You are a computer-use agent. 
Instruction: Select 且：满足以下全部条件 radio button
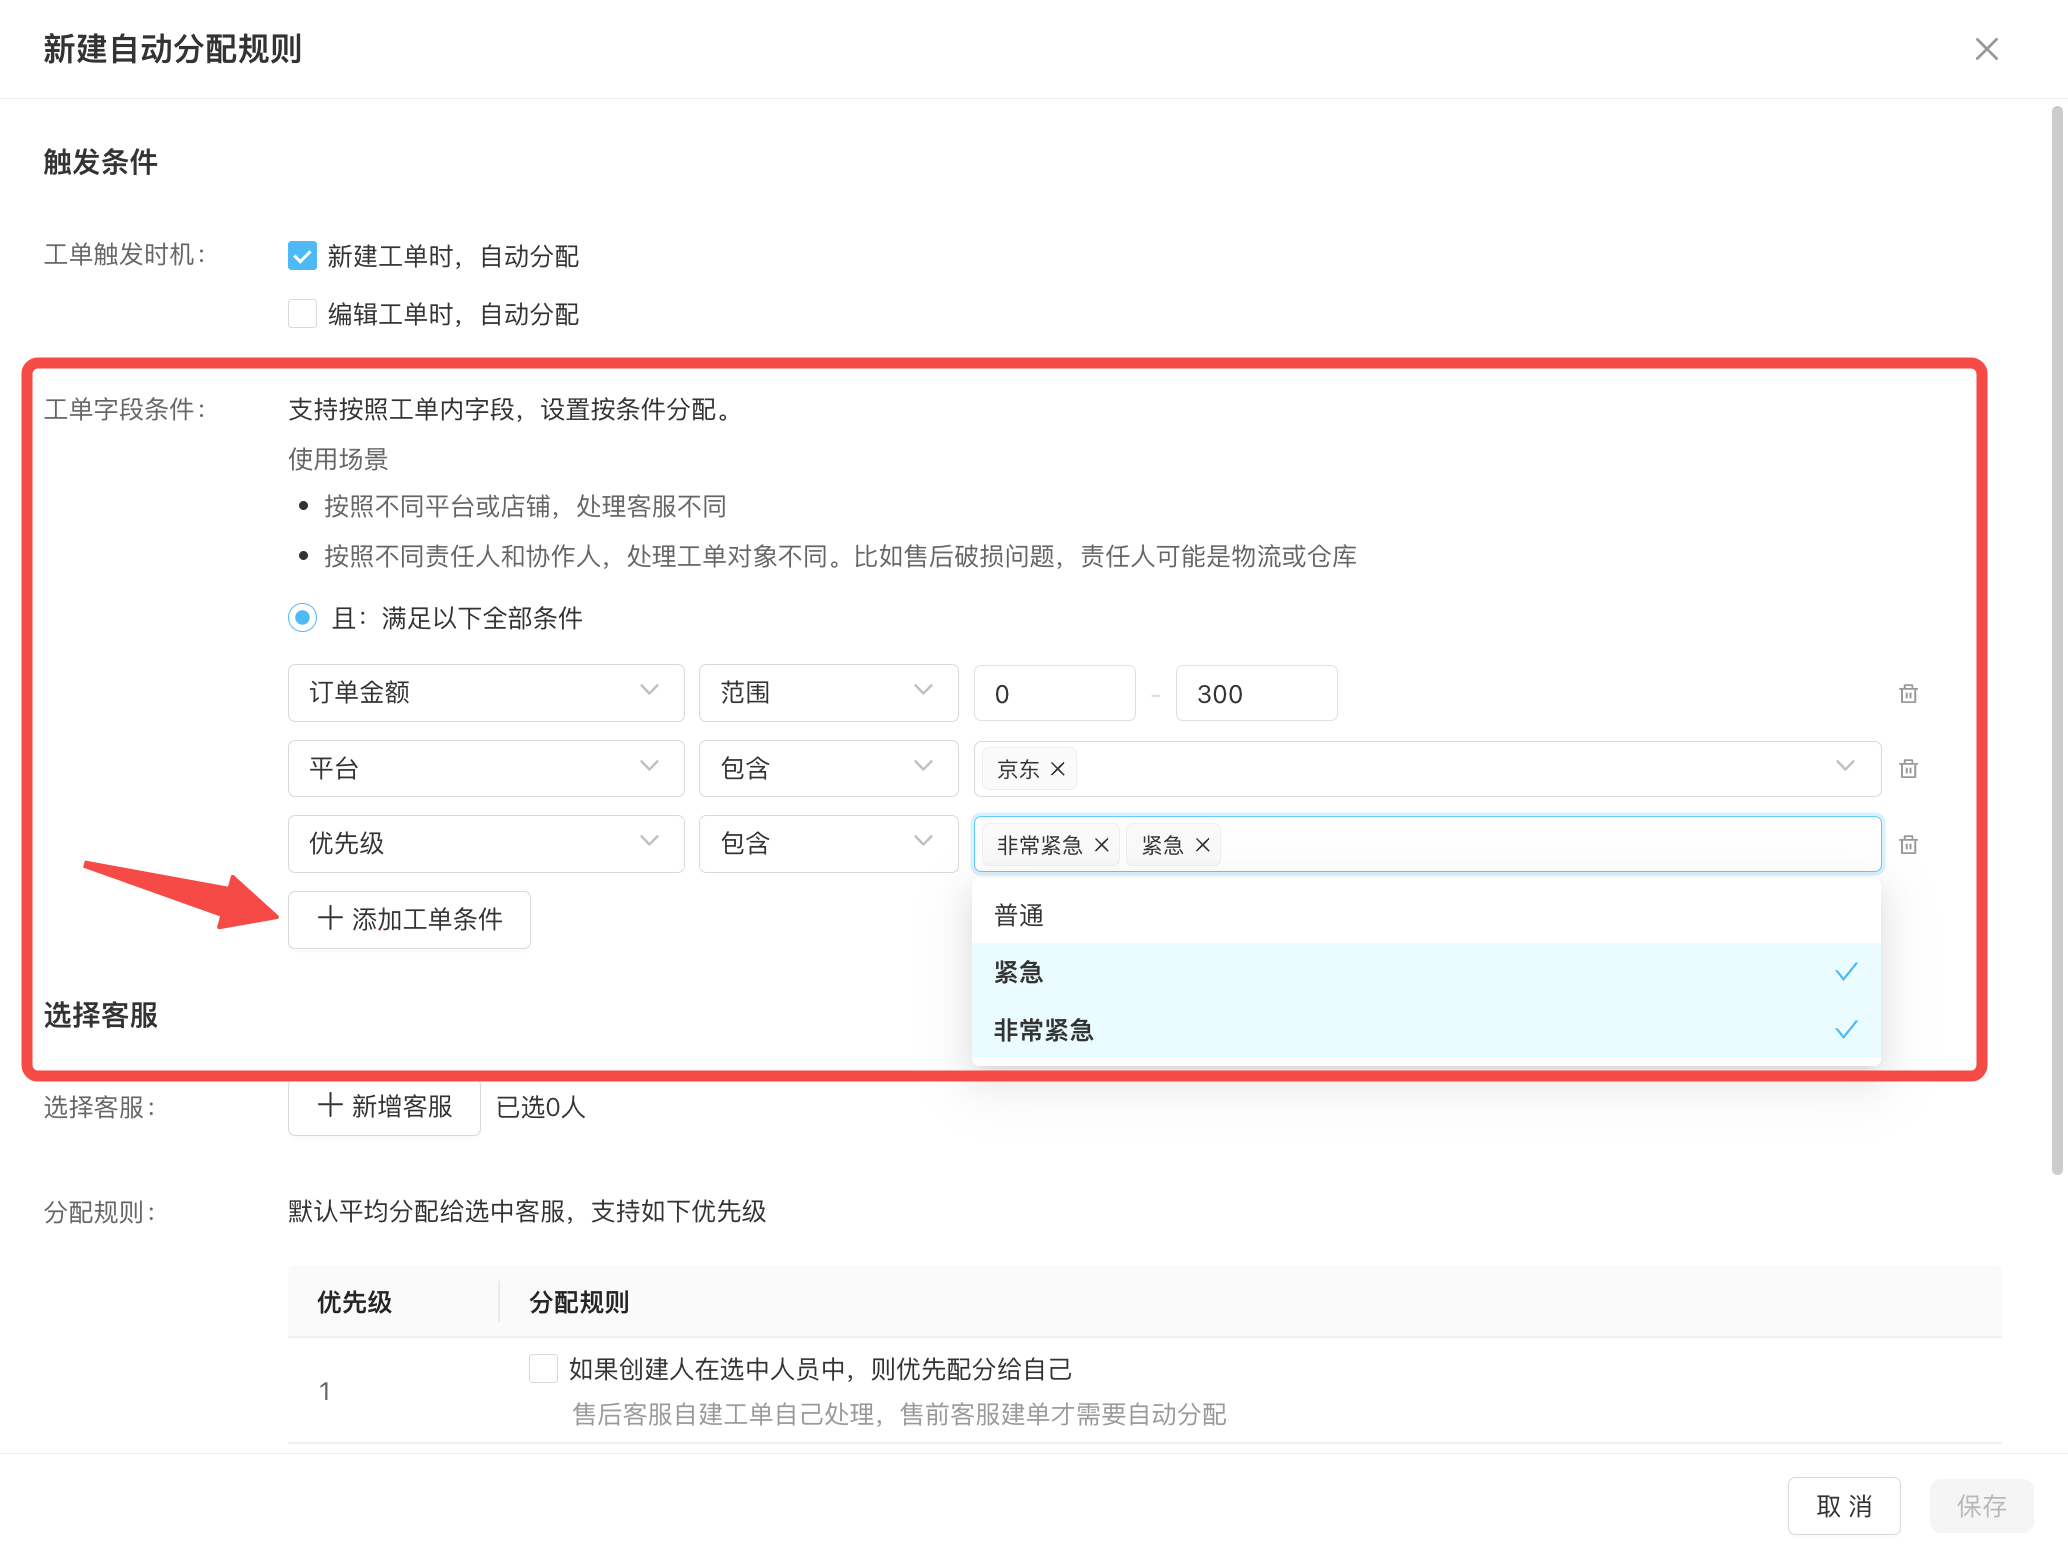(302, 618)
